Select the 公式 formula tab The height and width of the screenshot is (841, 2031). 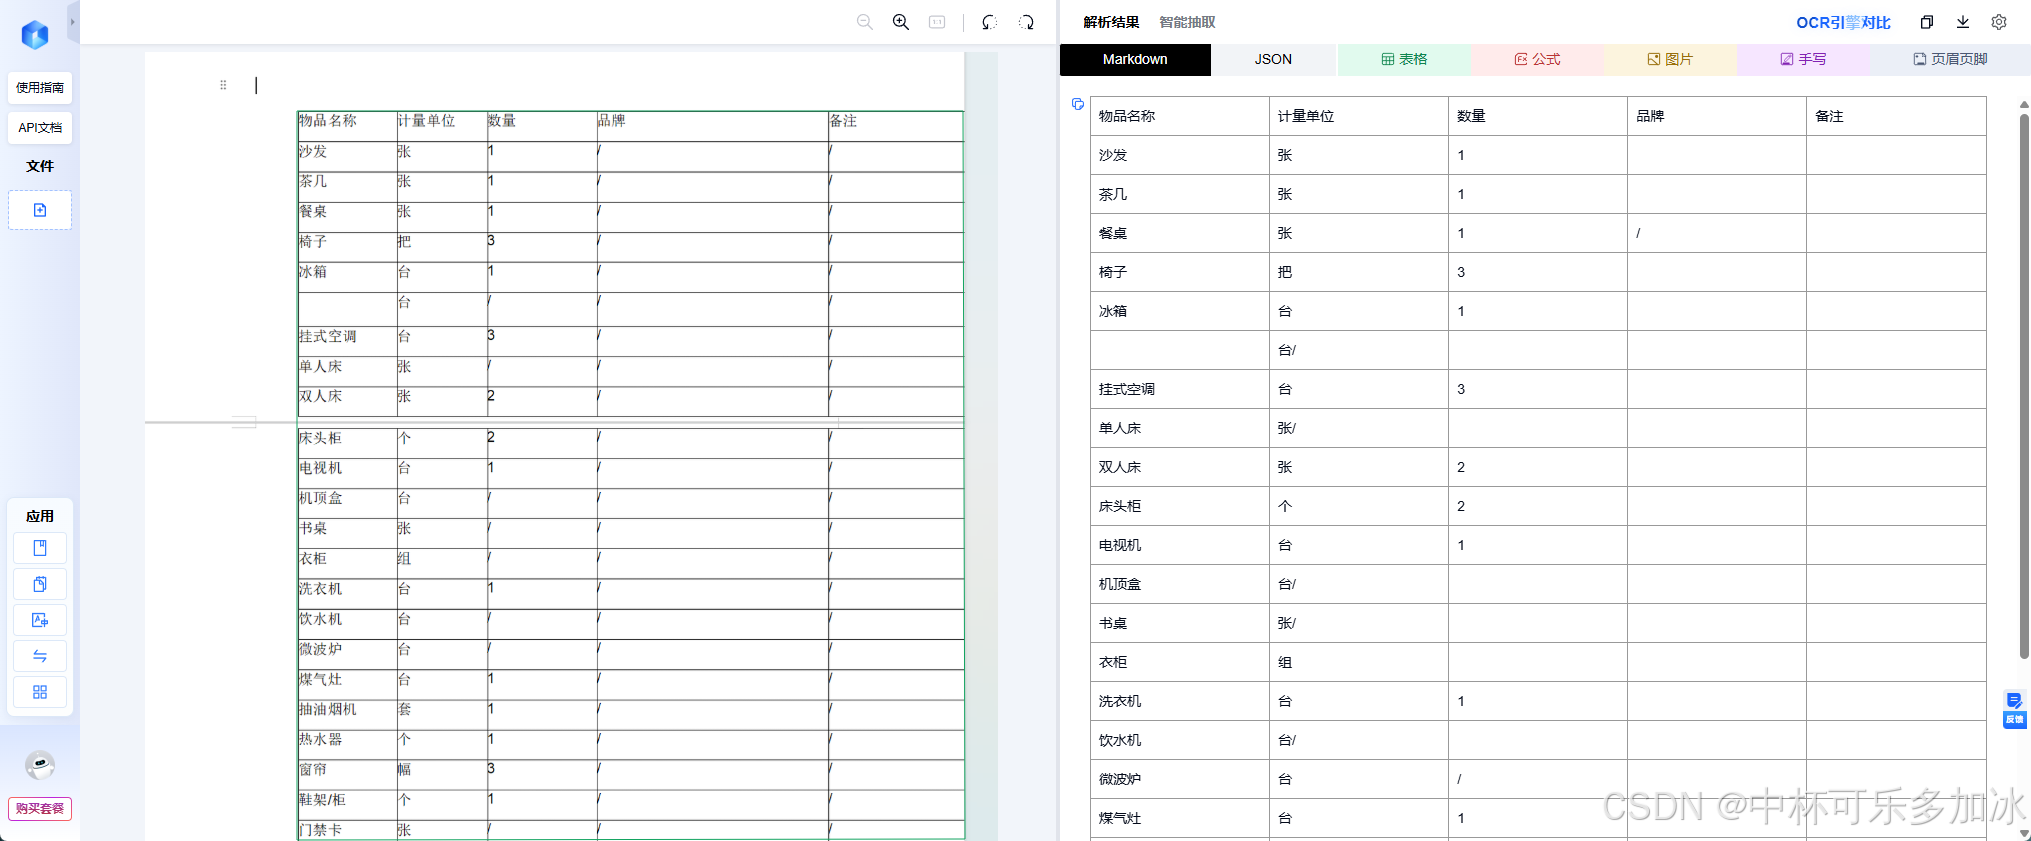point(1537,59)
